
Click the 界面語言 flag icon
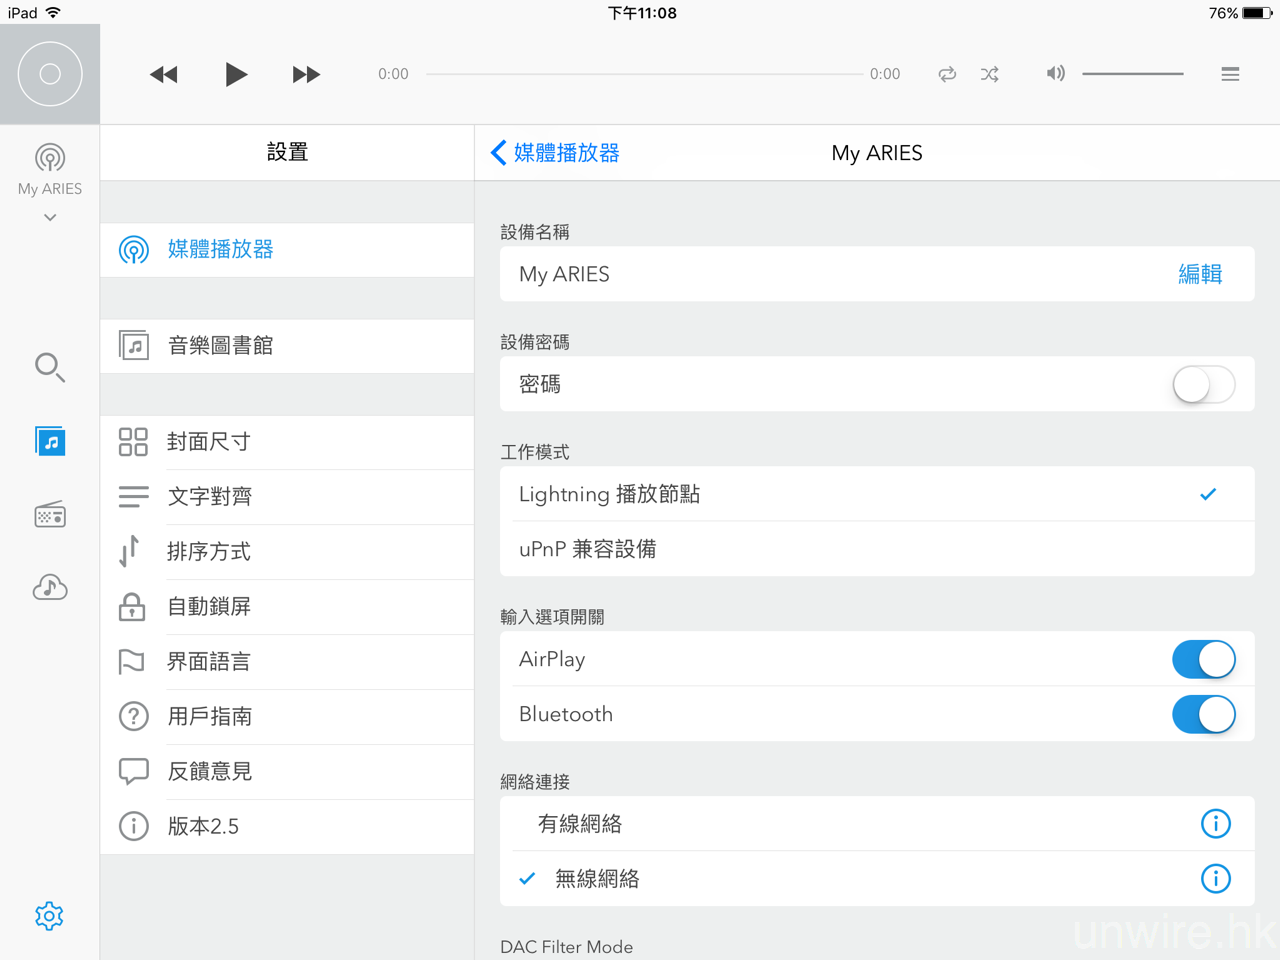[132, 662]
